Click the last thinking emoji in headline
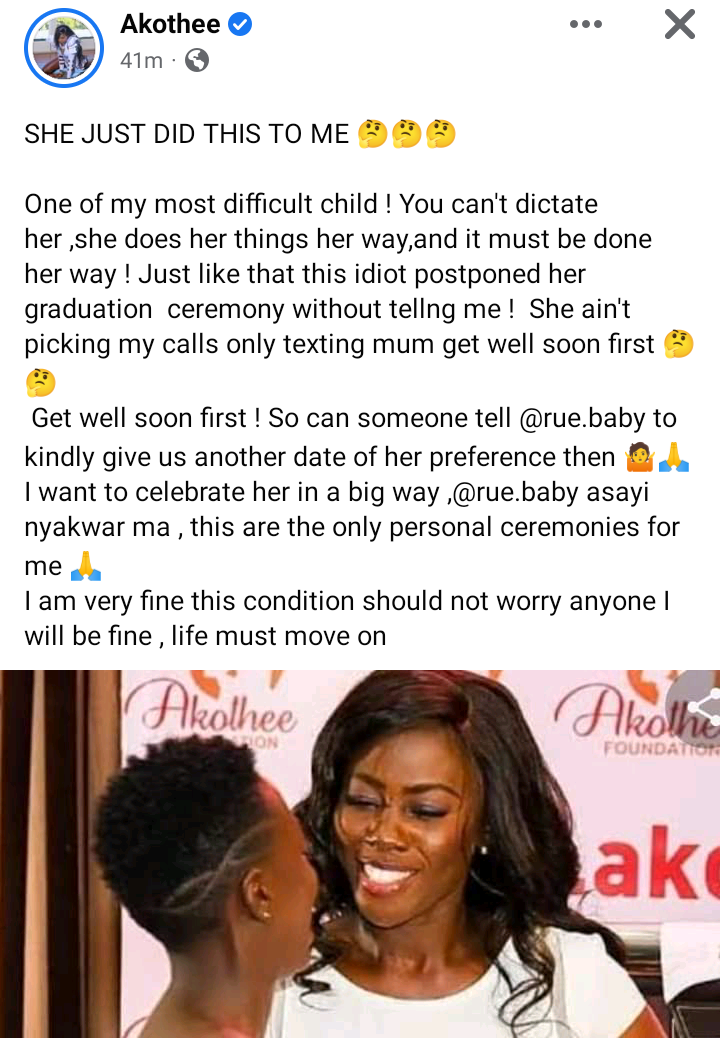 tap(441, 134)
